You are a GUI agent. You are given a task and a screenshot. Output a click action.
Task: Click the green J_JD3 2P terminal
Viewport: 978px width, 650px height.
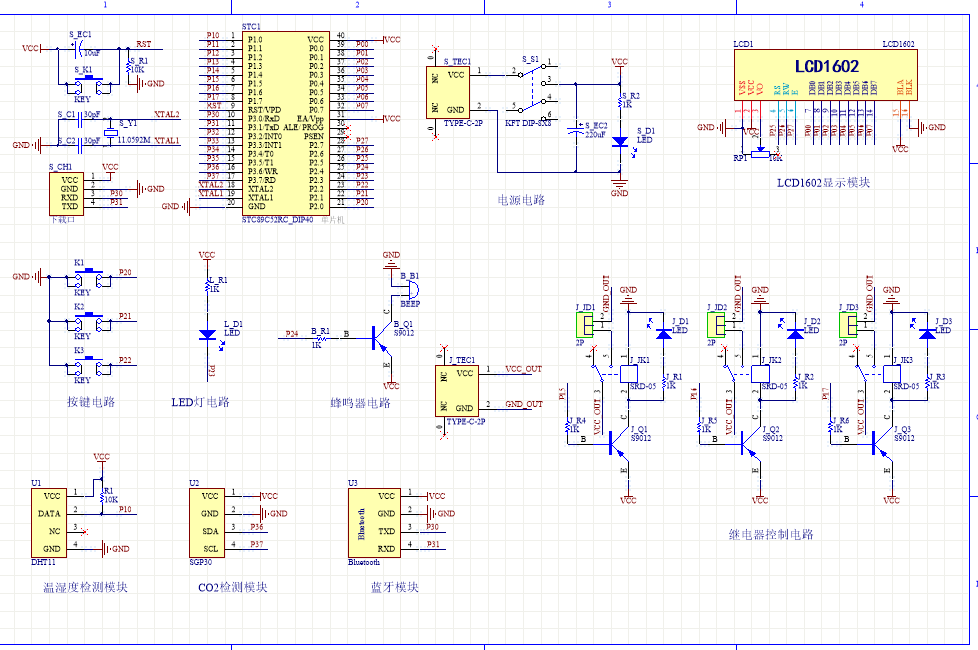coord(848,325)
